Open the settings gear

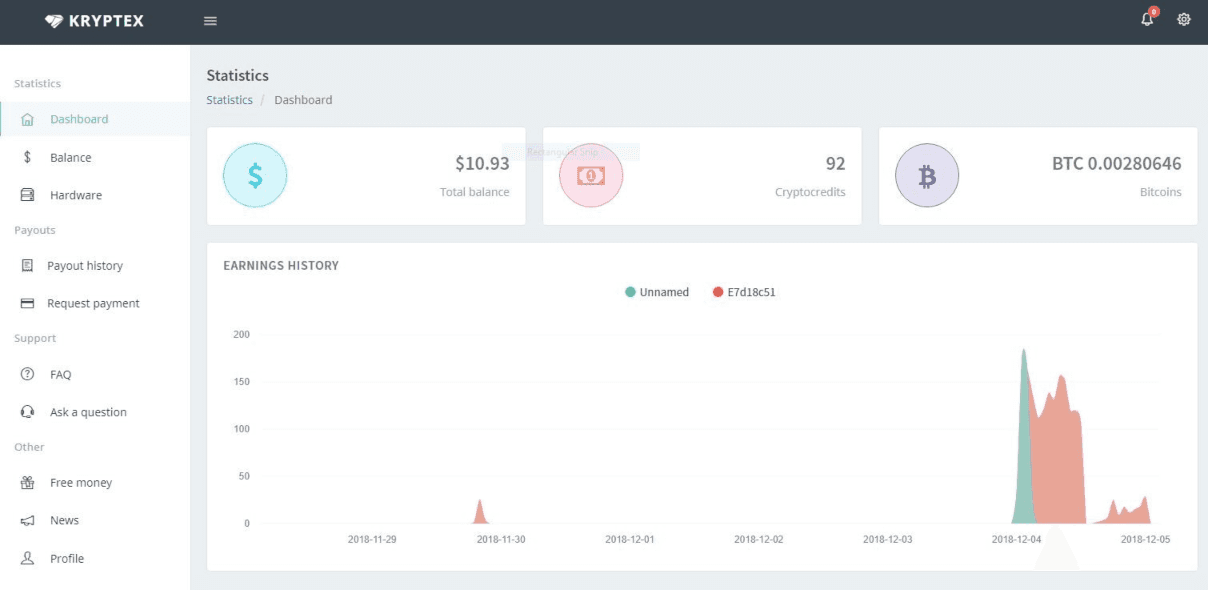pyautogui.click(x=1183, y=20)
